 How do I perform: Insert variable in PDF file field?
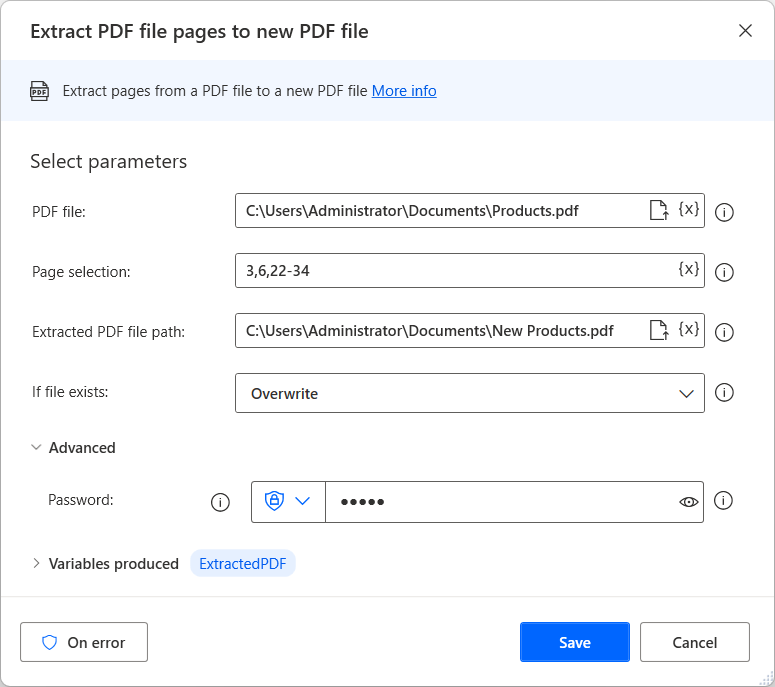point(689,209)
